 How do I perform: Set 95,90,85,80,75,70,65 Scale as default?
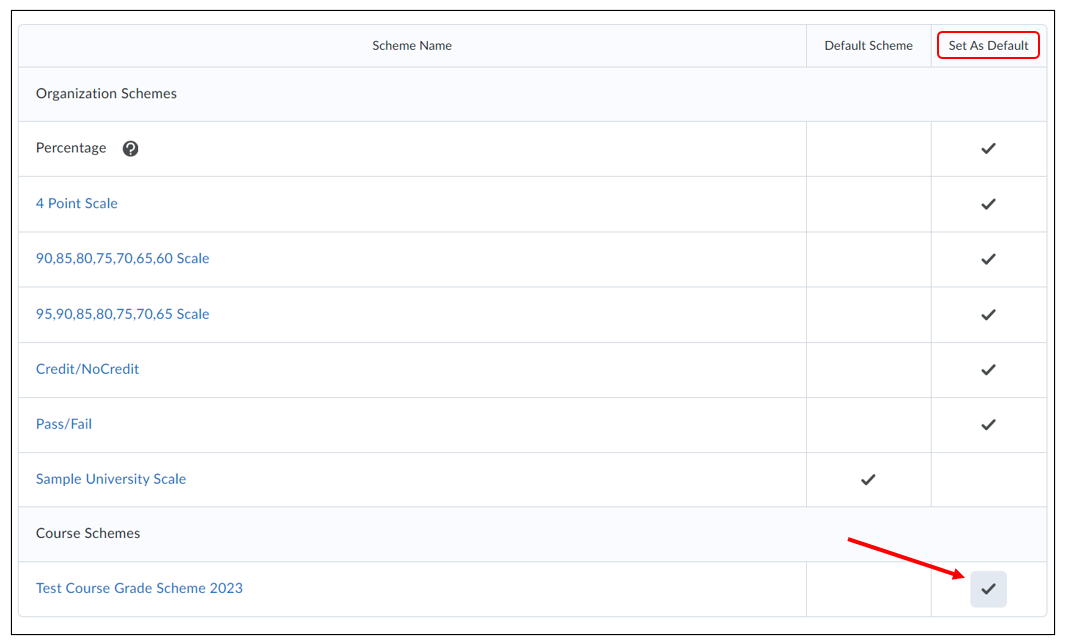988,314
